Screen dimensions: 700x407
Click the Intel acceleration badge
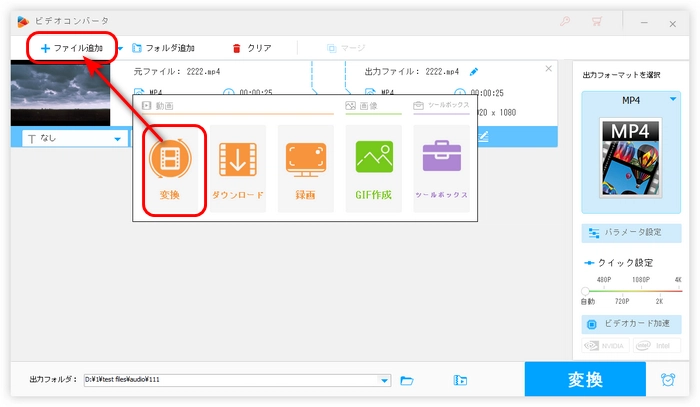[x=656, y=345]
